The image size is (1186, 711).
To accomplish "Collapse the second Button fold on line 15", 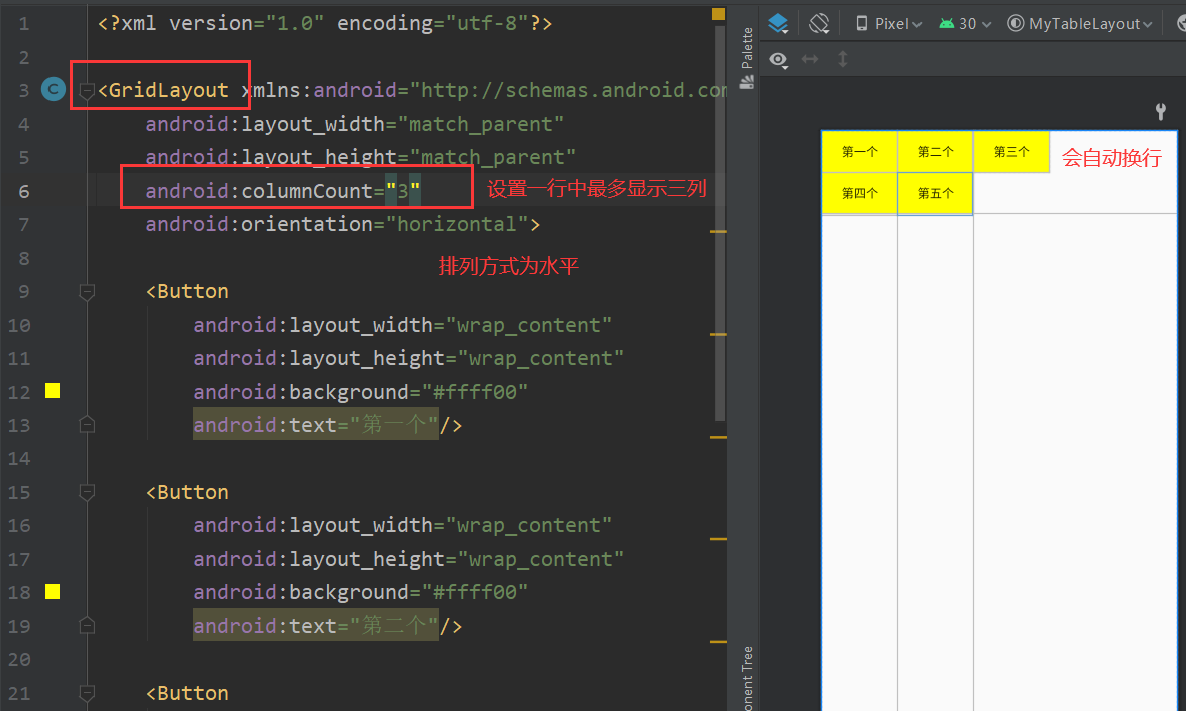I will tap(87, 492).
